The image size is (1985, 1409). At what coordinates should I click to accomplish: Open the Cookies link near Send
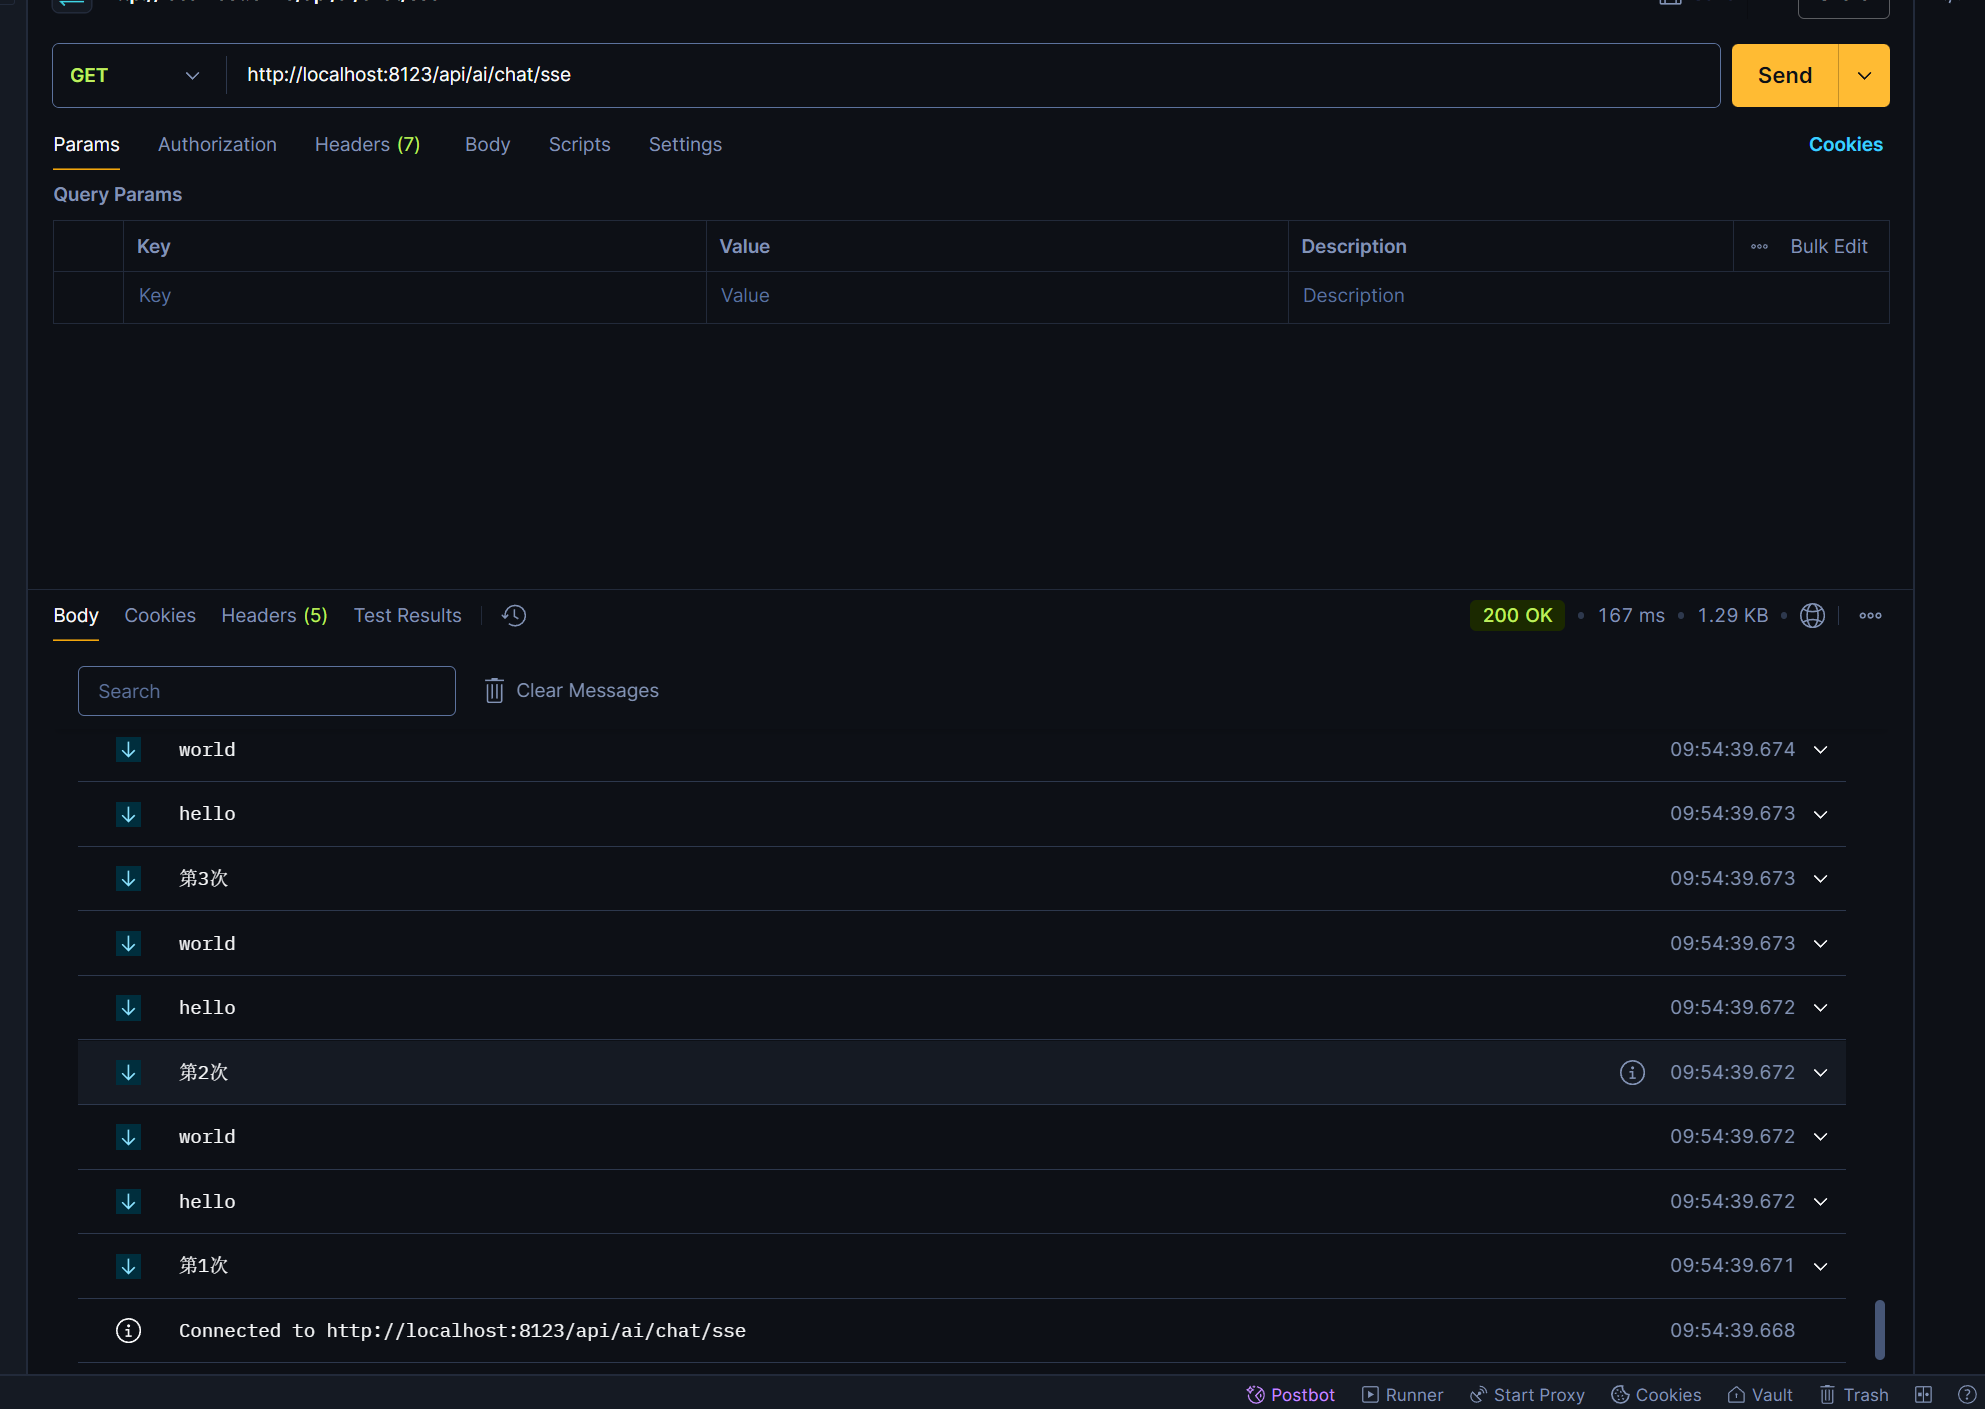[x=1845, y=144]
